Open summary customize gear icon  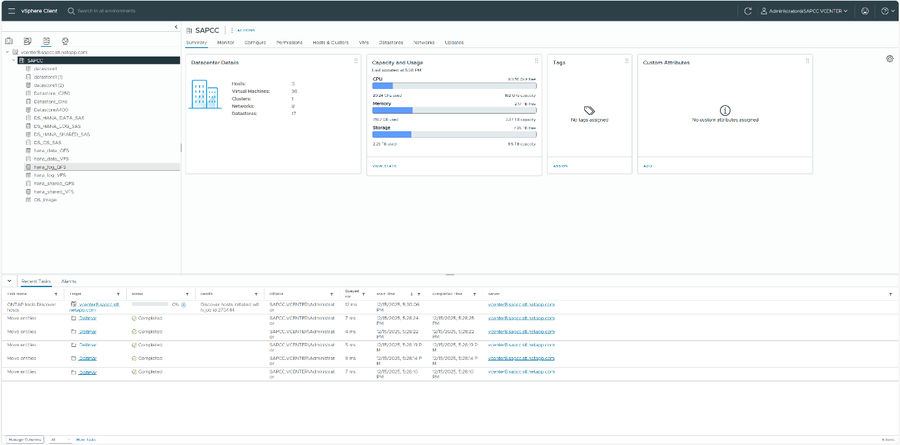[890, 59]
